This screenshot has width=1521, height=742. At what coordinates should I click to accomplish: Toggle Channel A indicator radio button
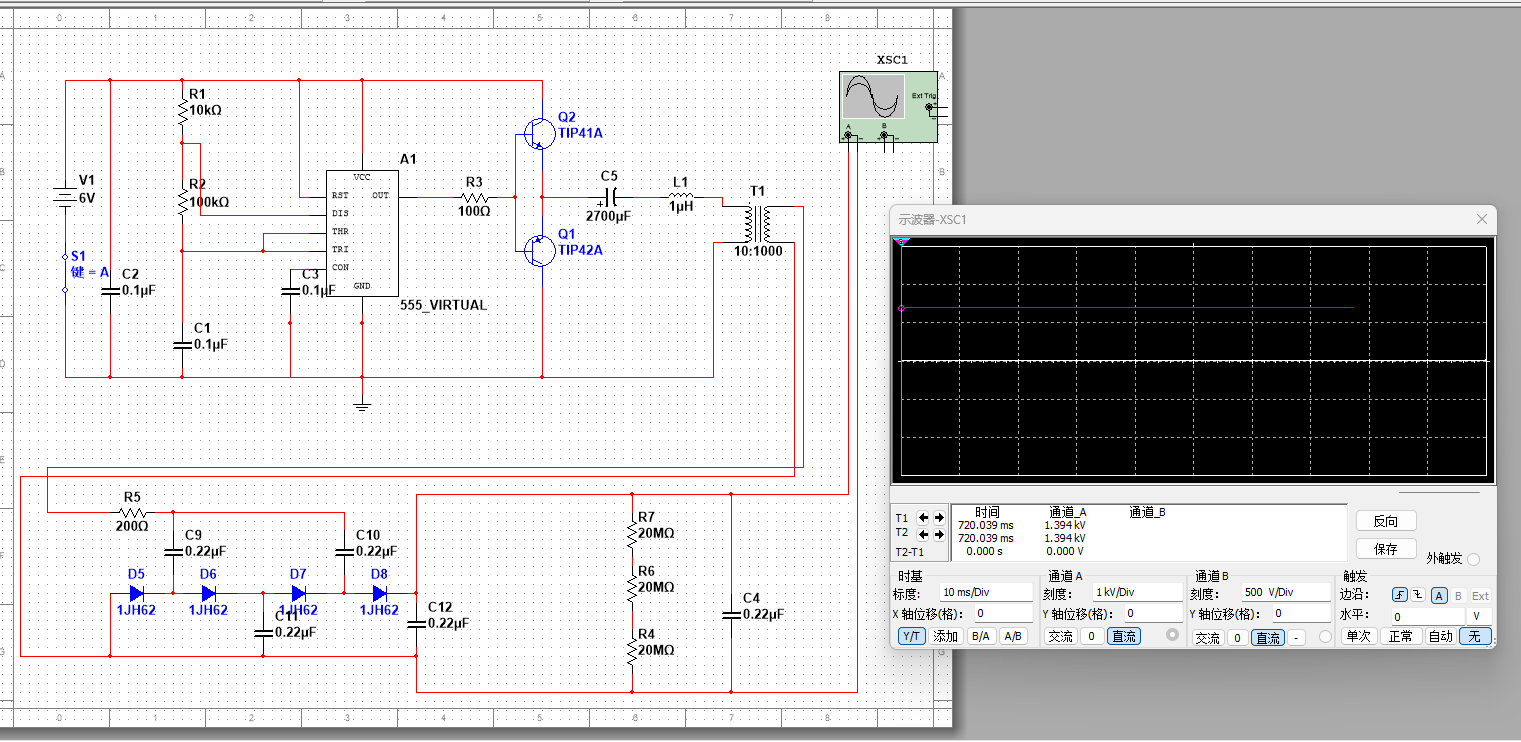pyautogui.click(x=1172, y=636)
